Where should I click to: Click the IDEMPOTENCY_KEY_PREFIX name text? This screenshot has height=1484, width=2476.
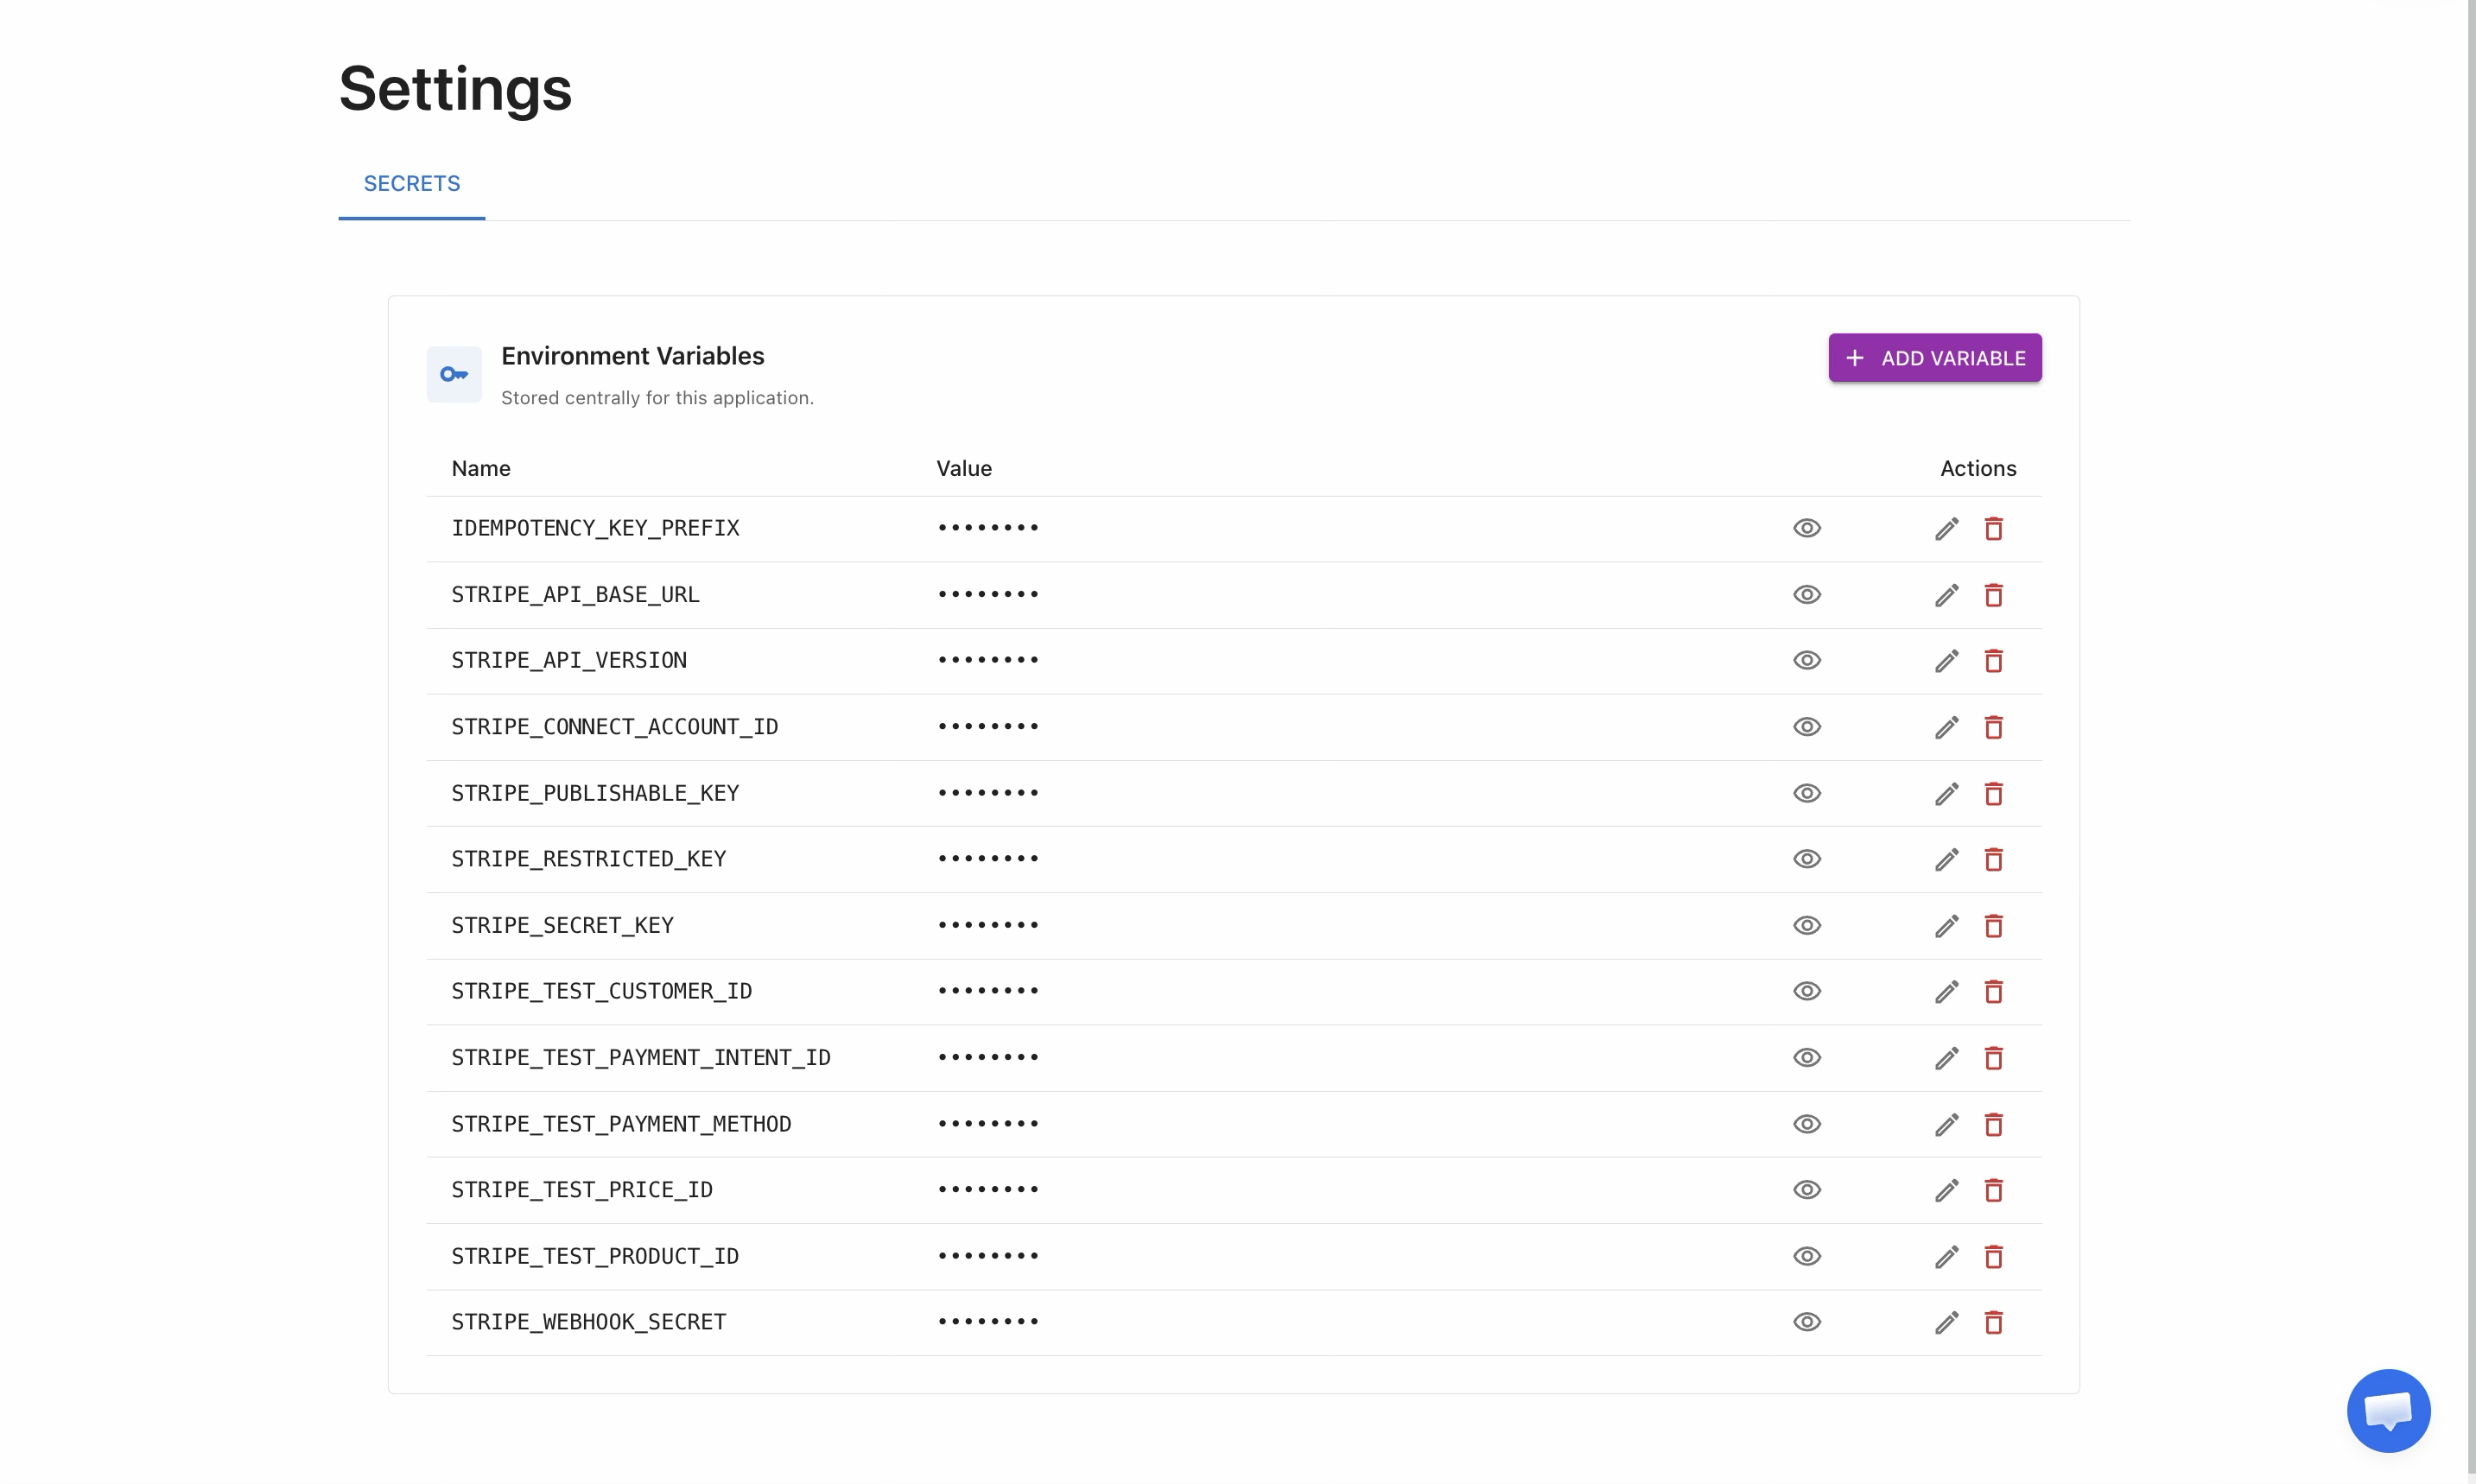coord(595,528)
